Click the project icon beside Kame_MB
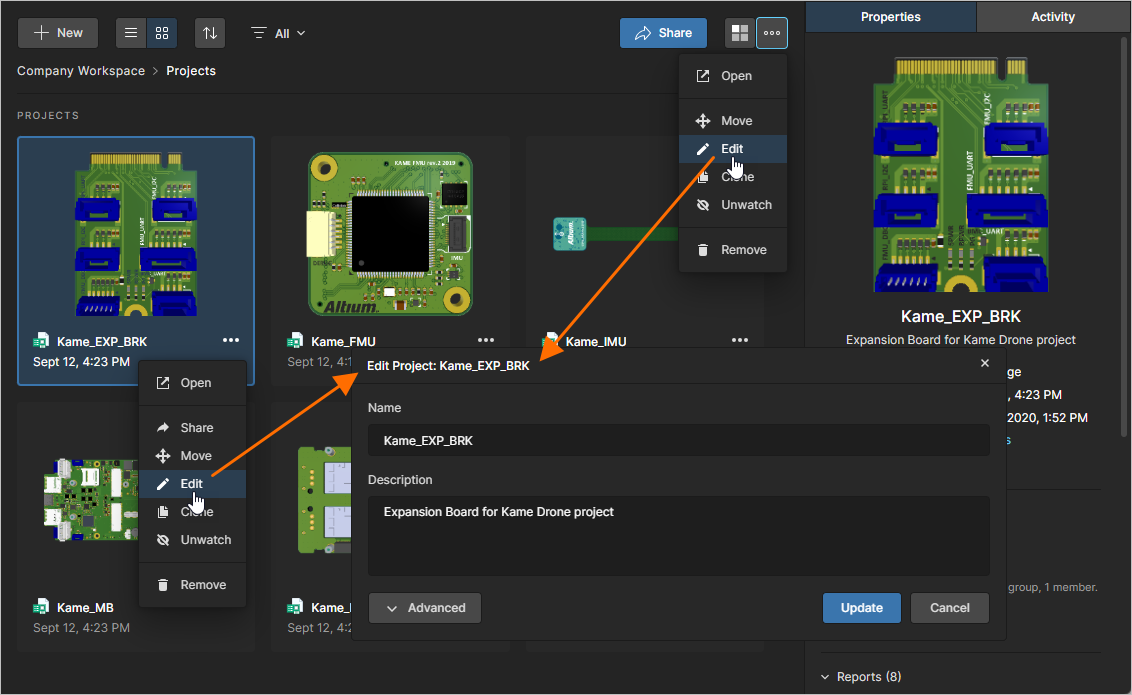The image size is (1132, 695). coord(41,607)
